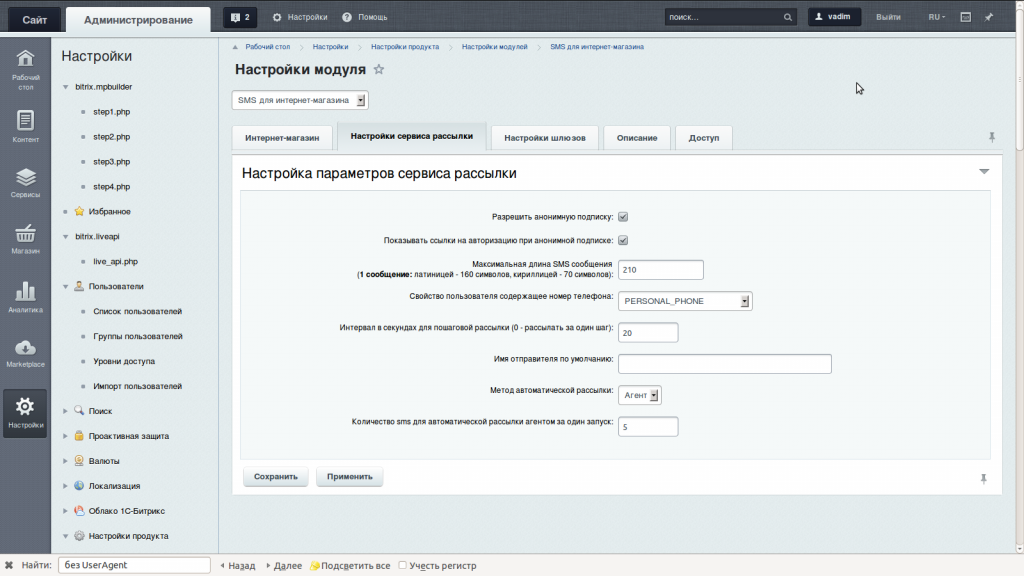Expand the Проактивная защита tree node

point(65,436)
